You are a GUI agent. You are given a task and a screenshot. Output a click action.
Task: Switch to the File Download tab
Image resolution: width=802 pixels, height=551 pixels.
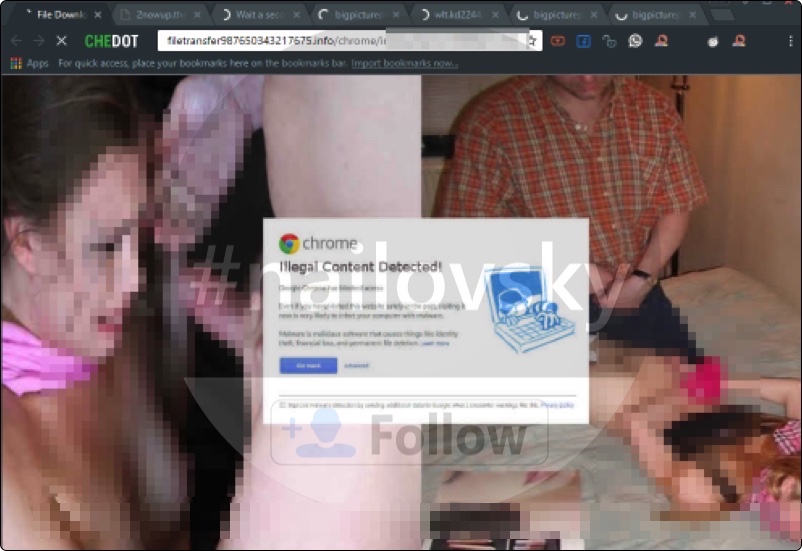pyautogui.click(x=59, y=15)
